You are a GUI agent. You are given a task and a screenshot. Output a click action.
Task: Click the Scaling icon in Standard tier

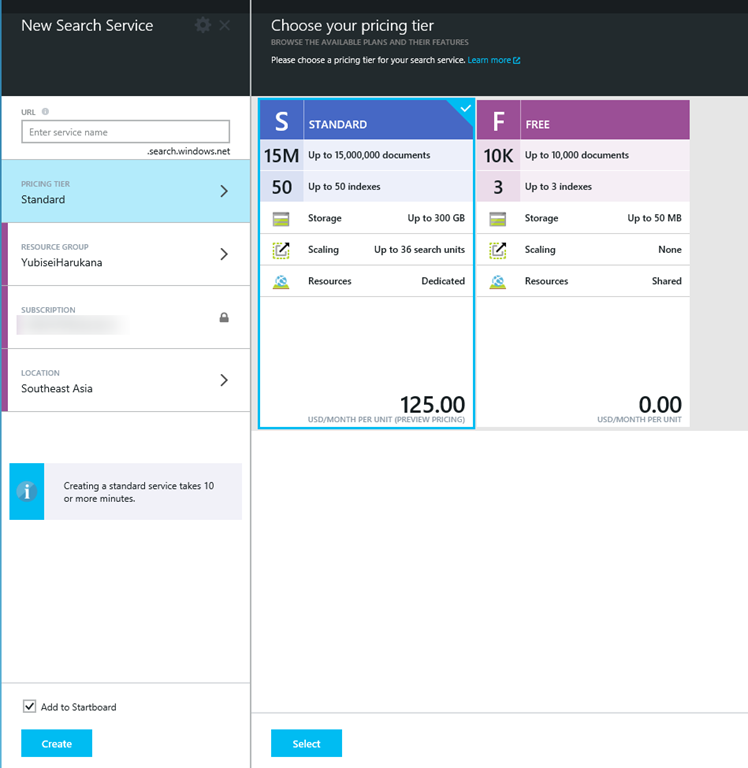281,250
